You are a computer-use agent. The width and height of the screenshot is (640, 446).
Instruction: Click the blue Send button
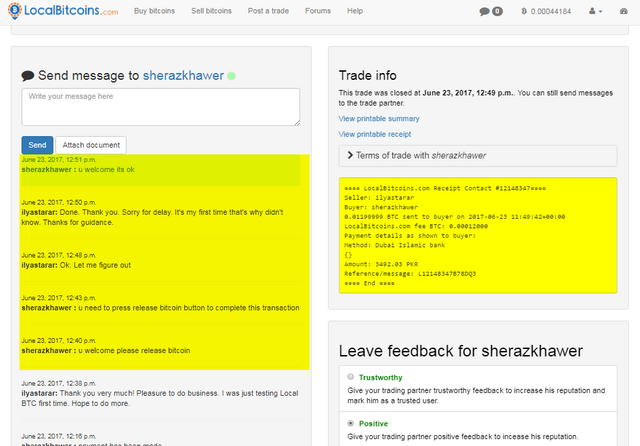pyautogui.click(x=37, y=145)
